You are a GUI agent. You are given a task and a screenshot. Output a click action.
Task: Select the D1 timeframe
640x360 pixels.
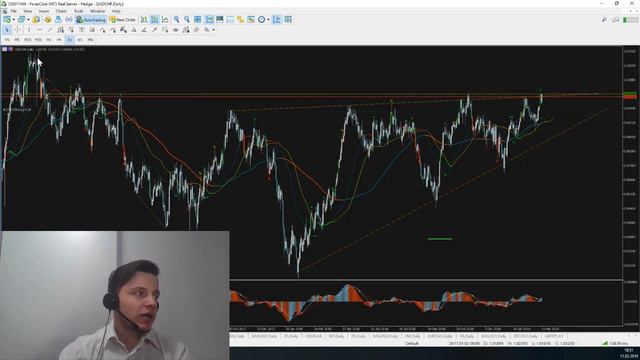(70, 40)
